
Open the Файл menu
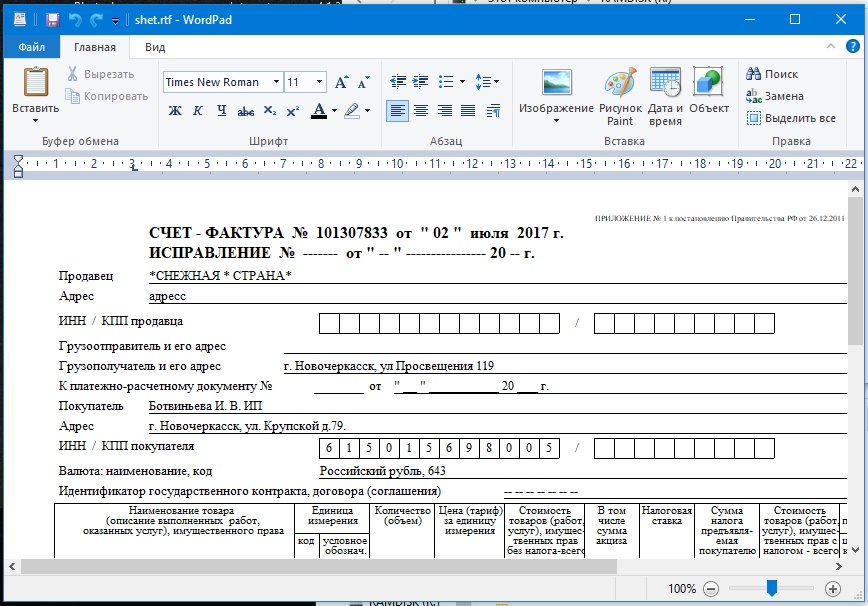[x=30, y=47]
